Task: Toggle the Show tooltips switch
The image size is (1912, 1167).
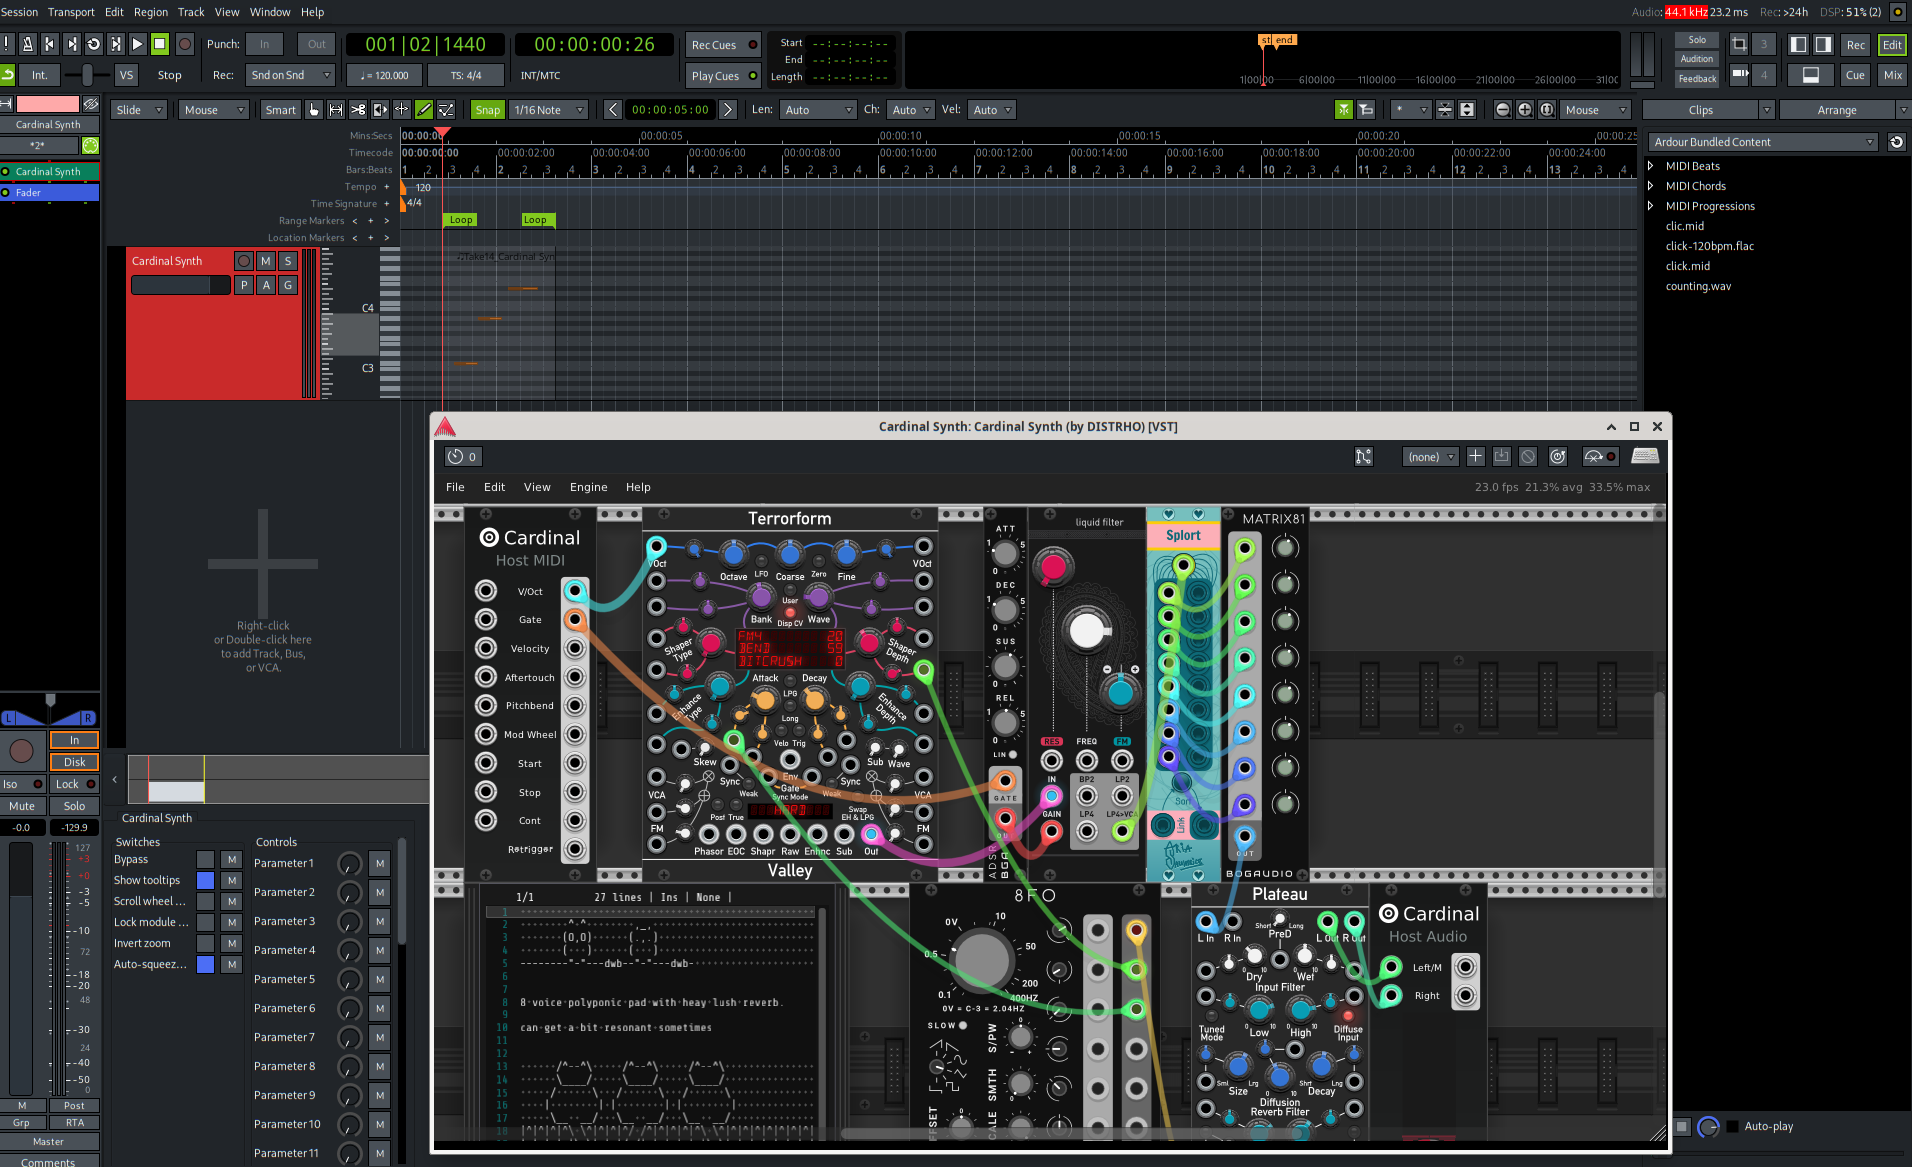Action: [205, 880]
